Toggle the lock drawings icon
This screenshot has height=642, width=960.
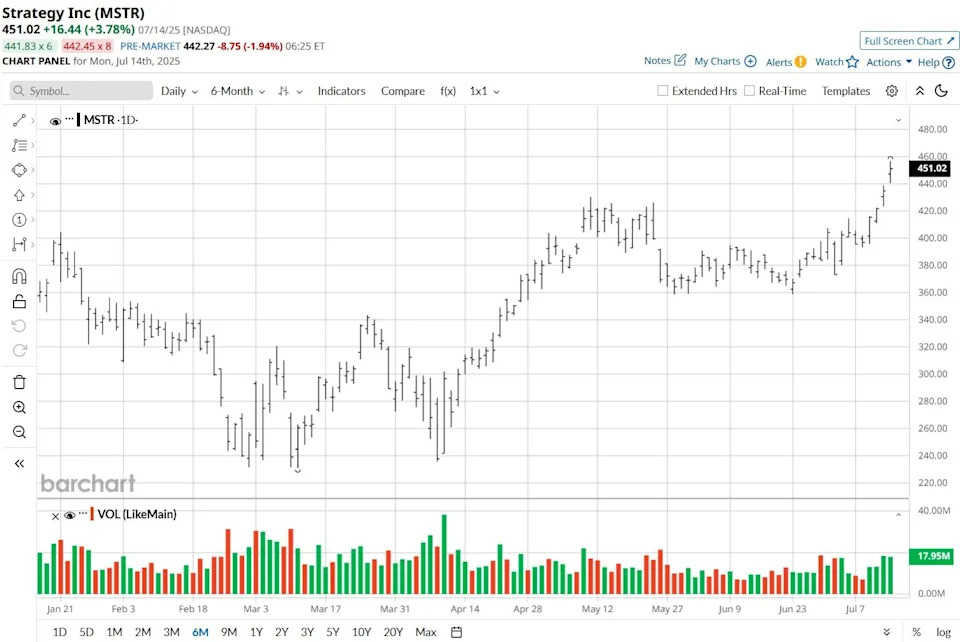point(19,301)
